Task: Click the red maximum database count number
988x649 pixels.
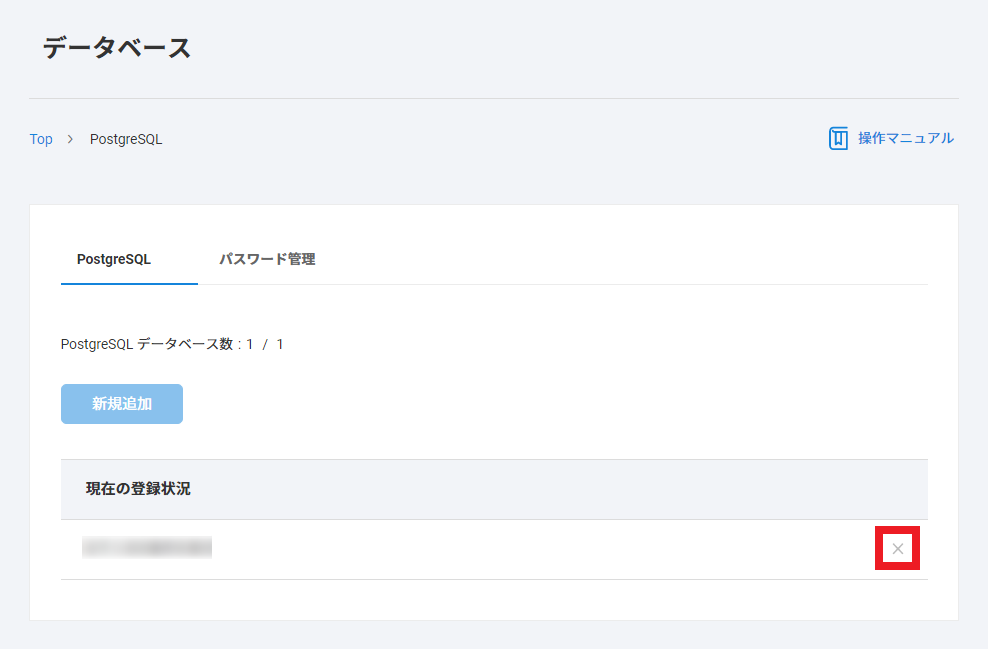Action: [x=280, y=344]
